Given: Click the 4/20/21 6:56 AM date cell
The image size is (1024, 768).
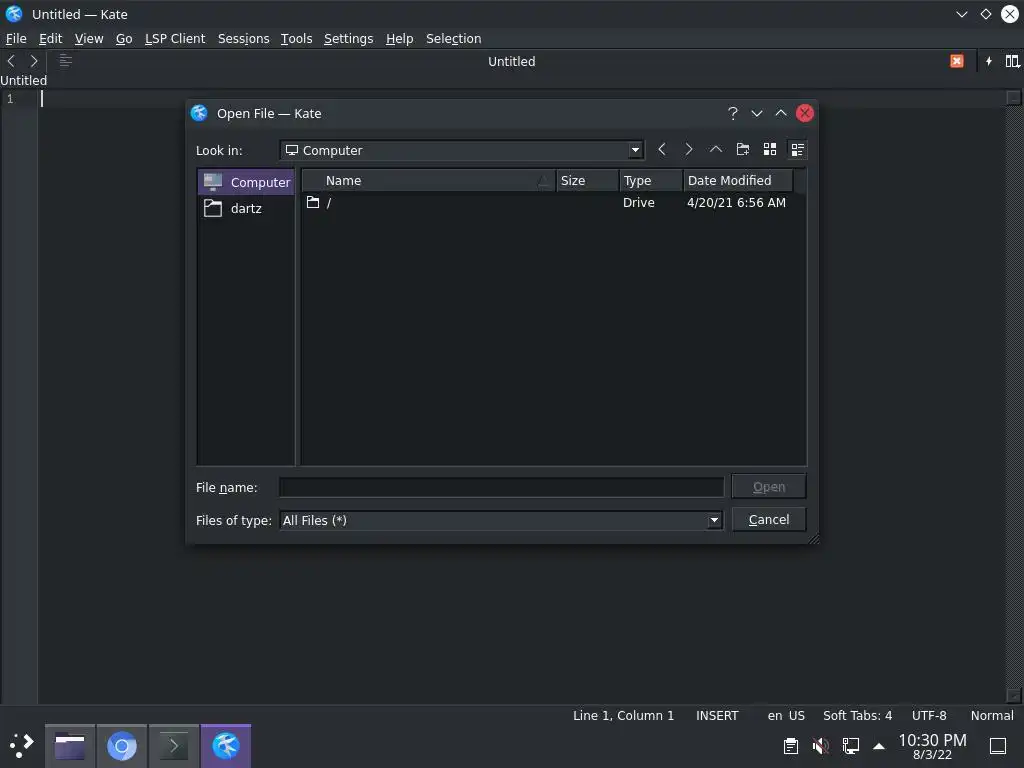Looking at the screenshot, I should [x=736, y=202].
